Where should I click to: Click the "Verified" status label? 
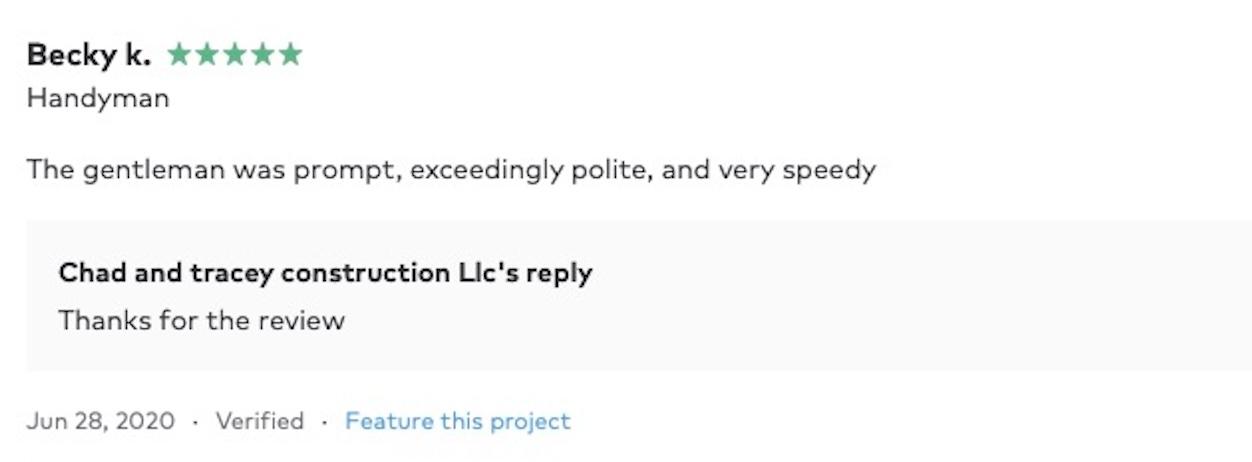[x=259, y=421]
